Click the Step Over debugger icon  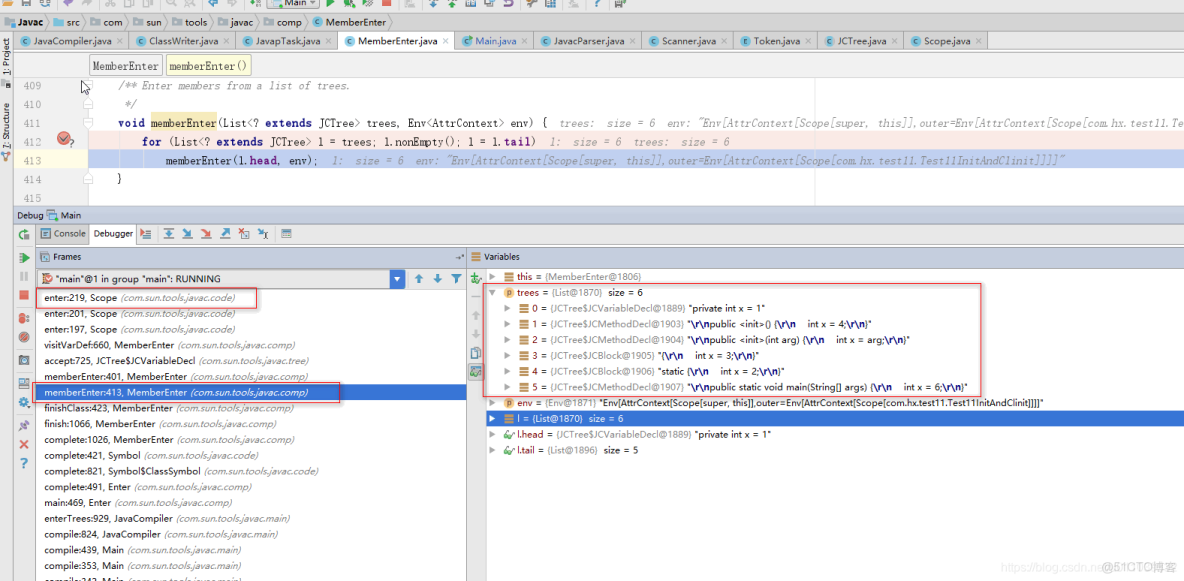click(168, 233)
